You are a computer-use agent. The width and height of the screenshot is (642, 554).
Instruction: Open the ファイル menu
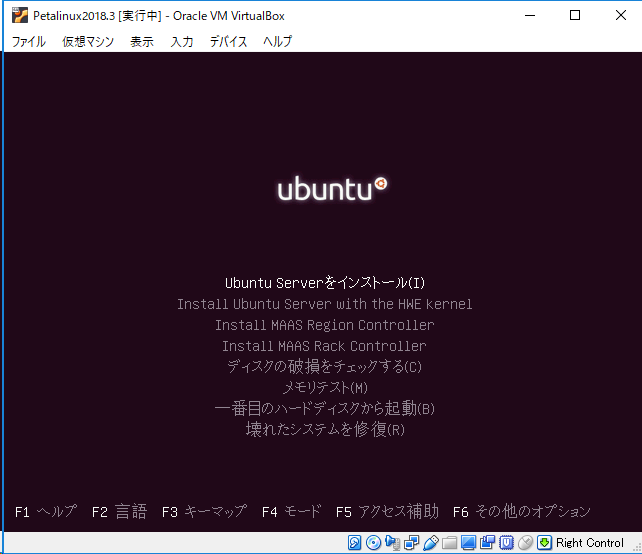click(x=28, y=42)
